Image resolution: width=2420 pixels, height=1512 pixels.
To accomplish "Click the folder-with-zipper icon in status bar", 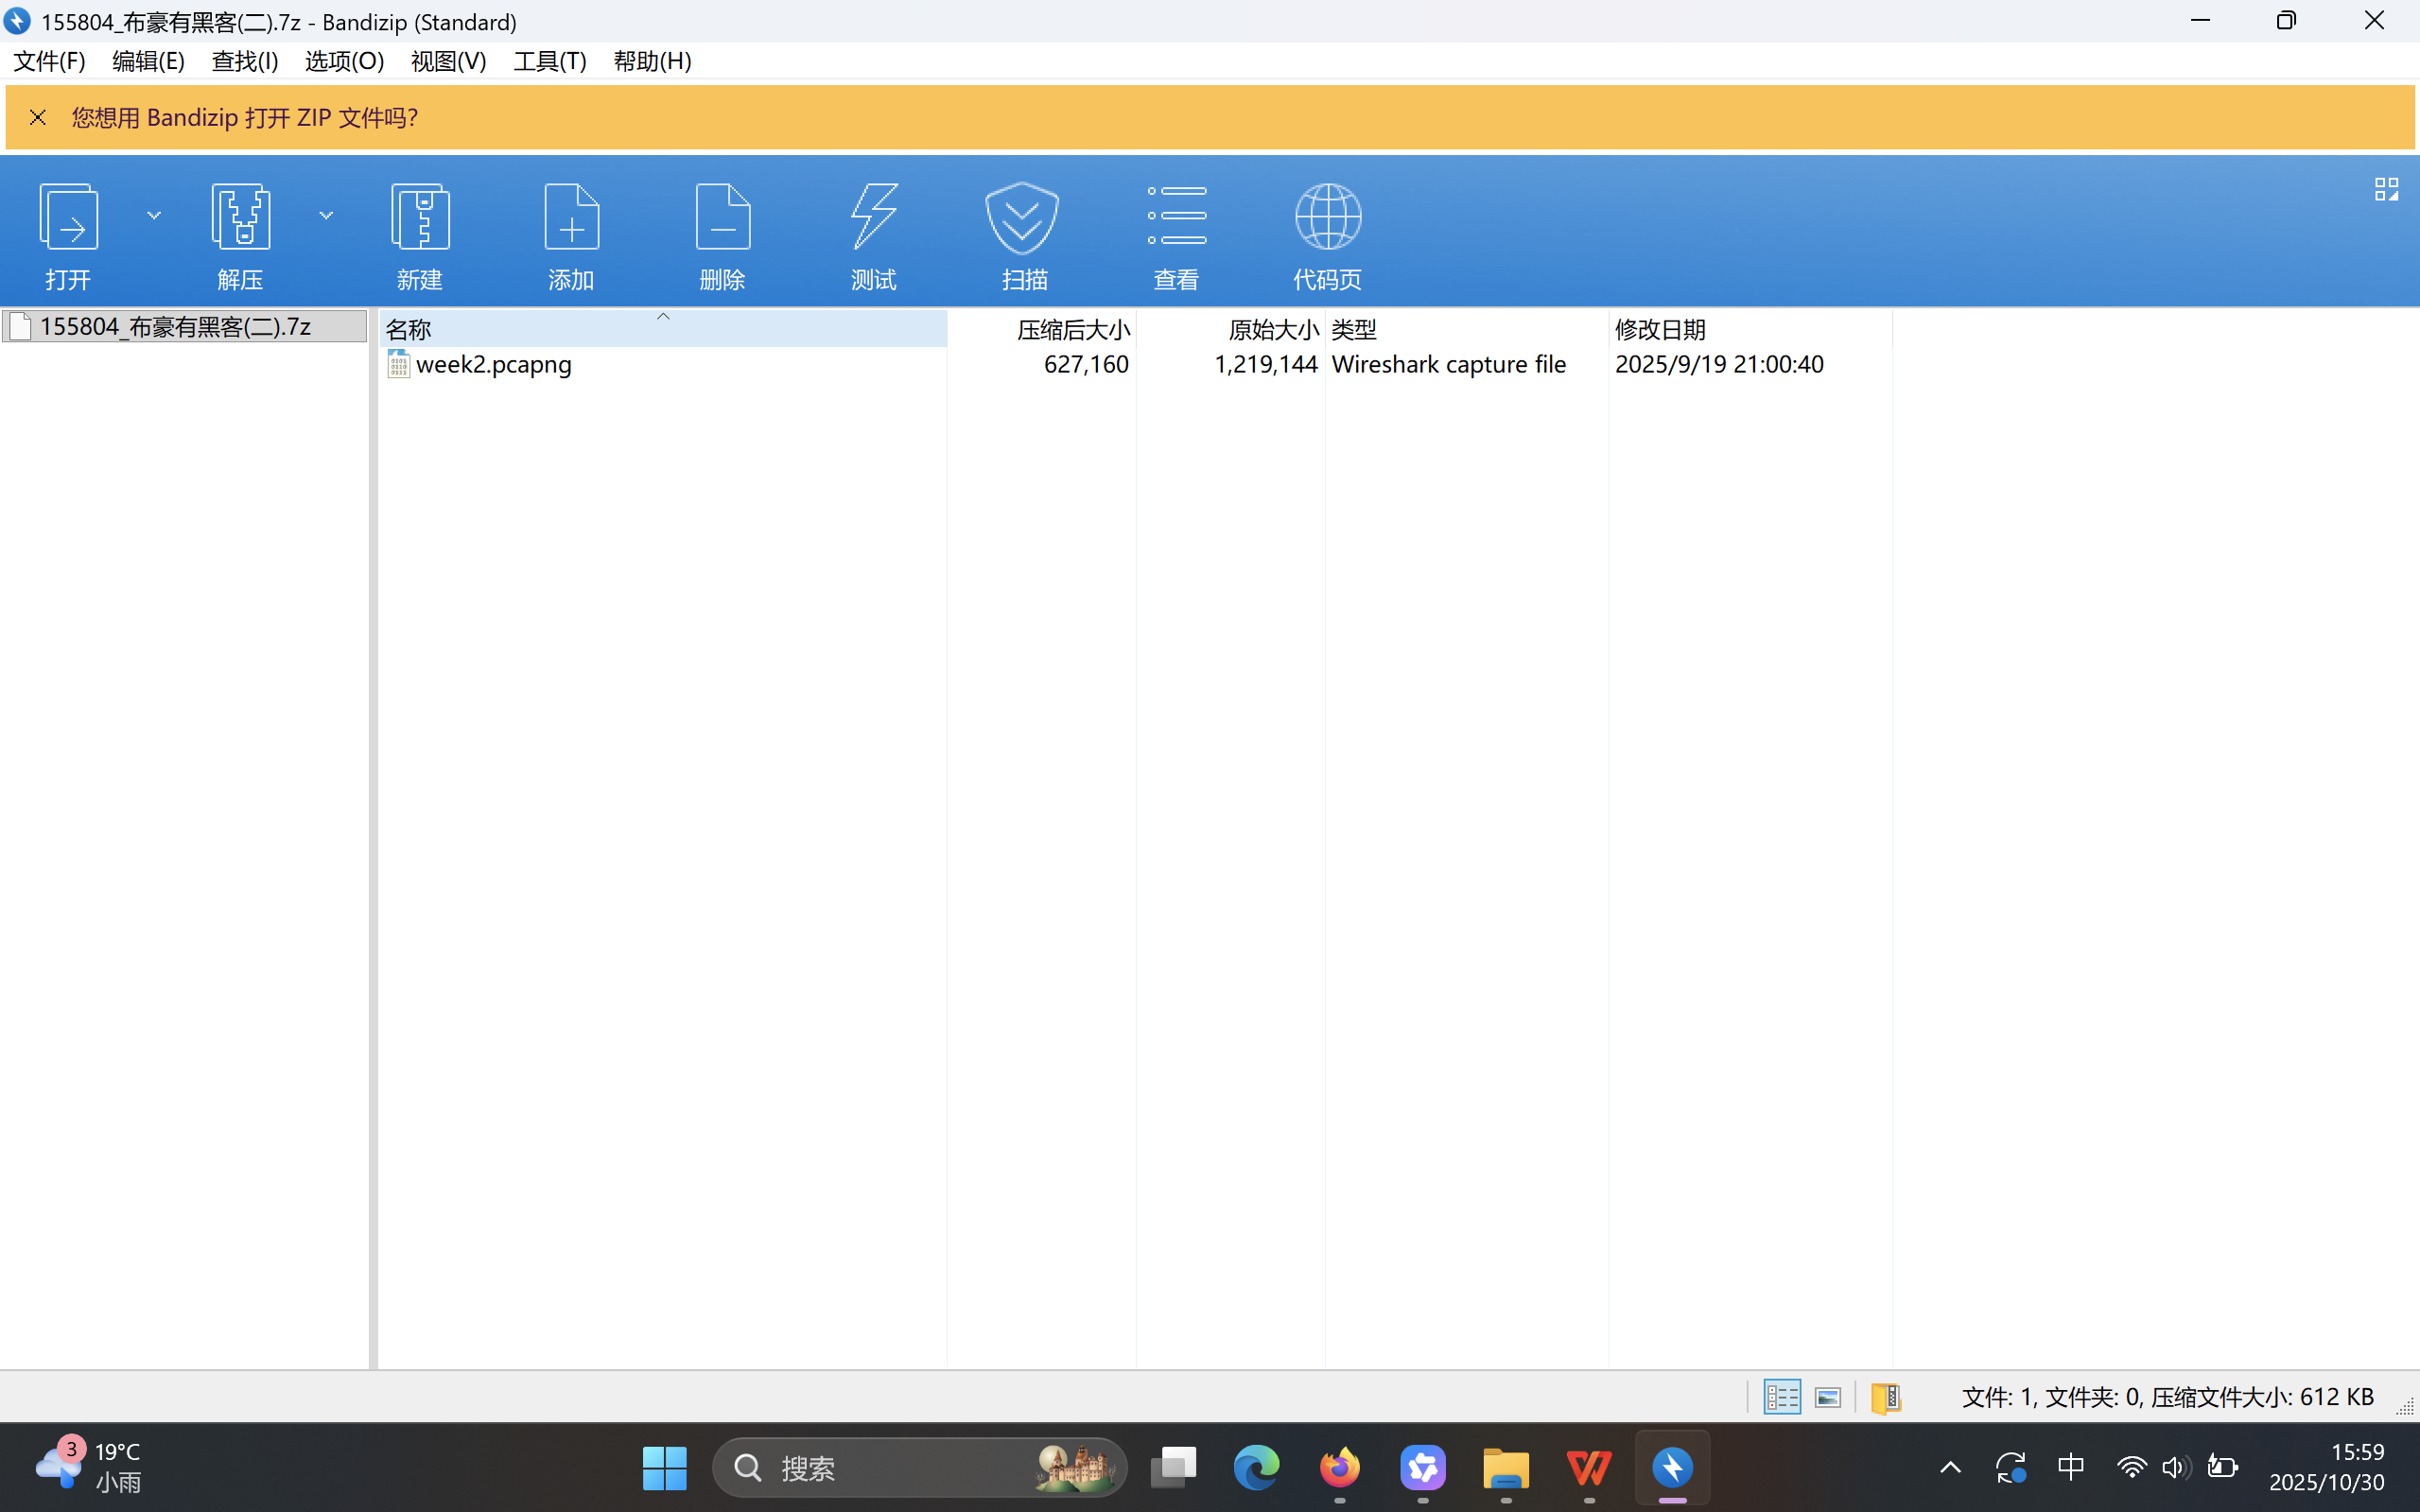I will point(1885,1397).
